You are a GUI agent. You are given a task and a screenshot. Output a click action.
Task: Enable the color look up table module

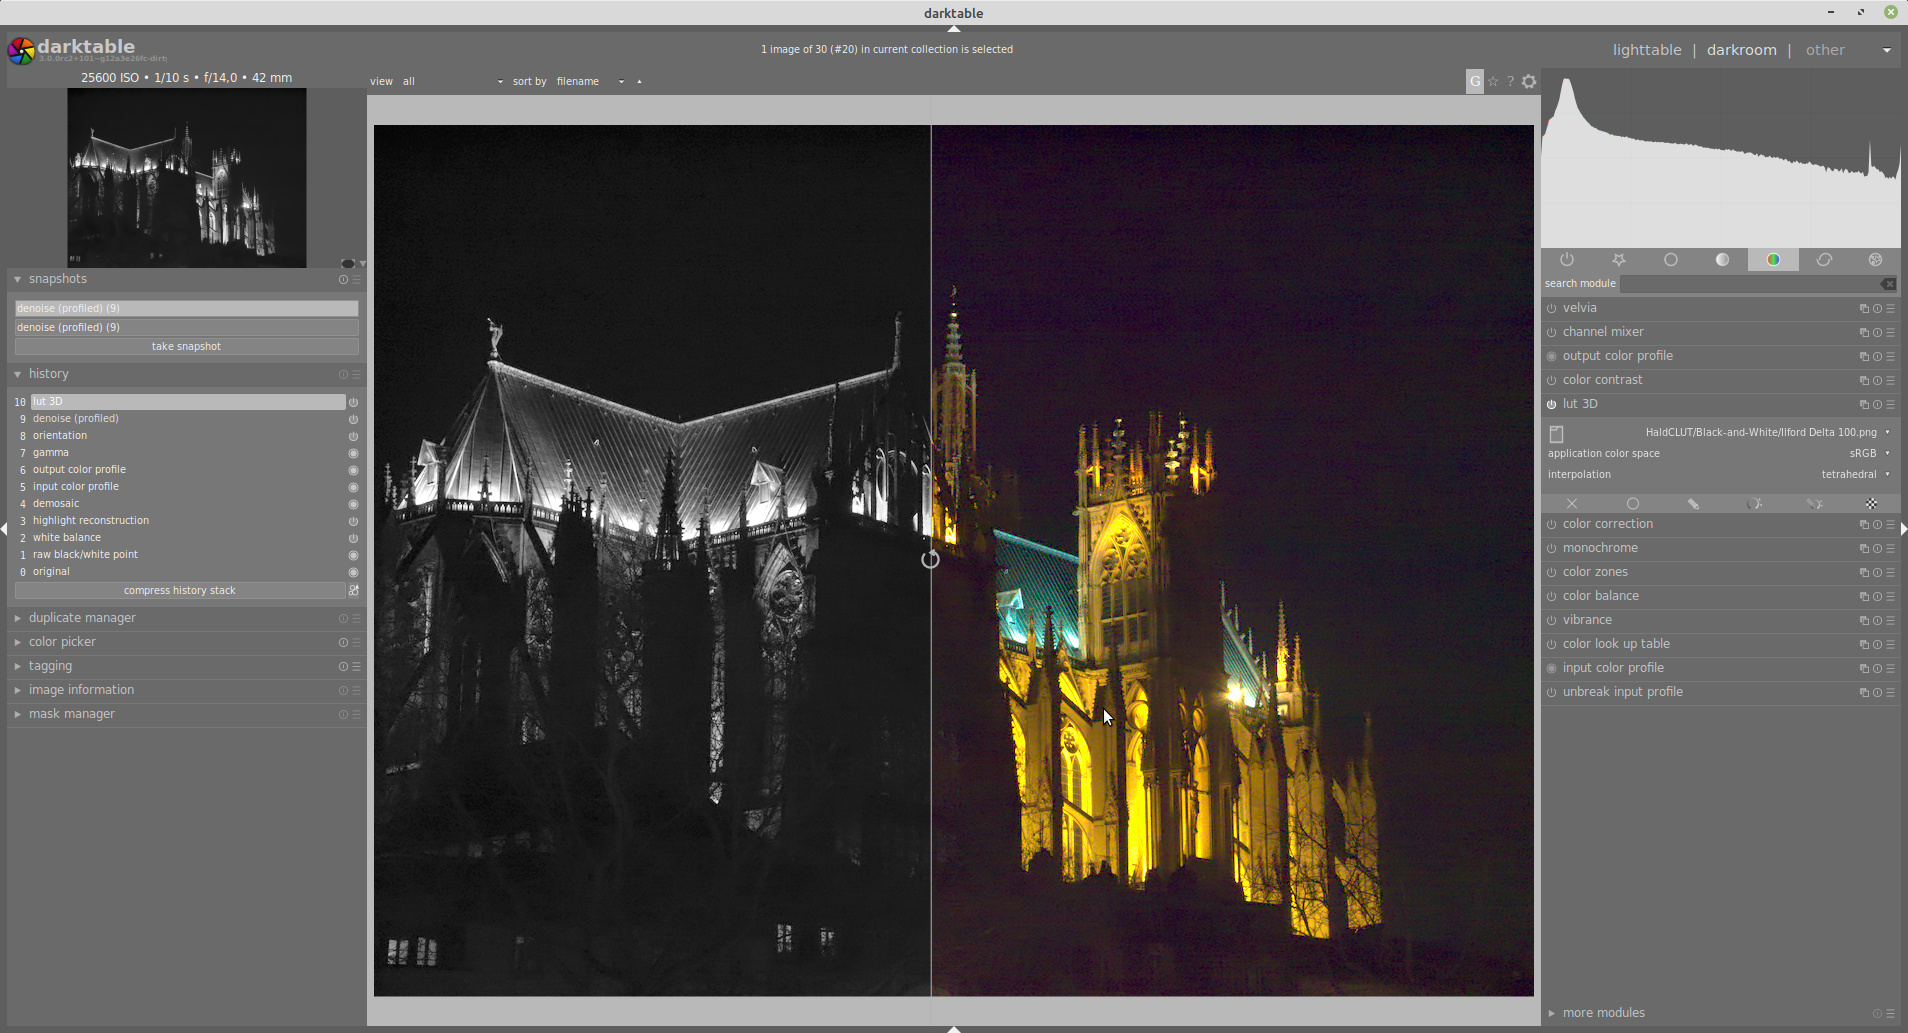click(1552, 645)
